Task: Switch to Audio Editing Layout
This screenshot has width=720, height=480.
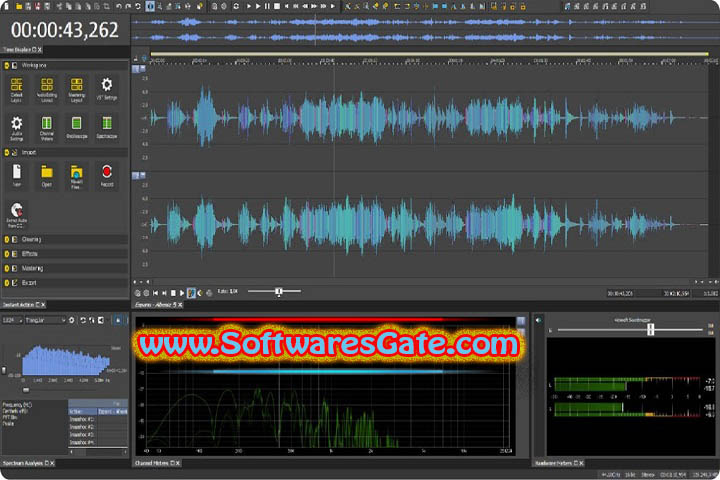Action: point(47,89)
